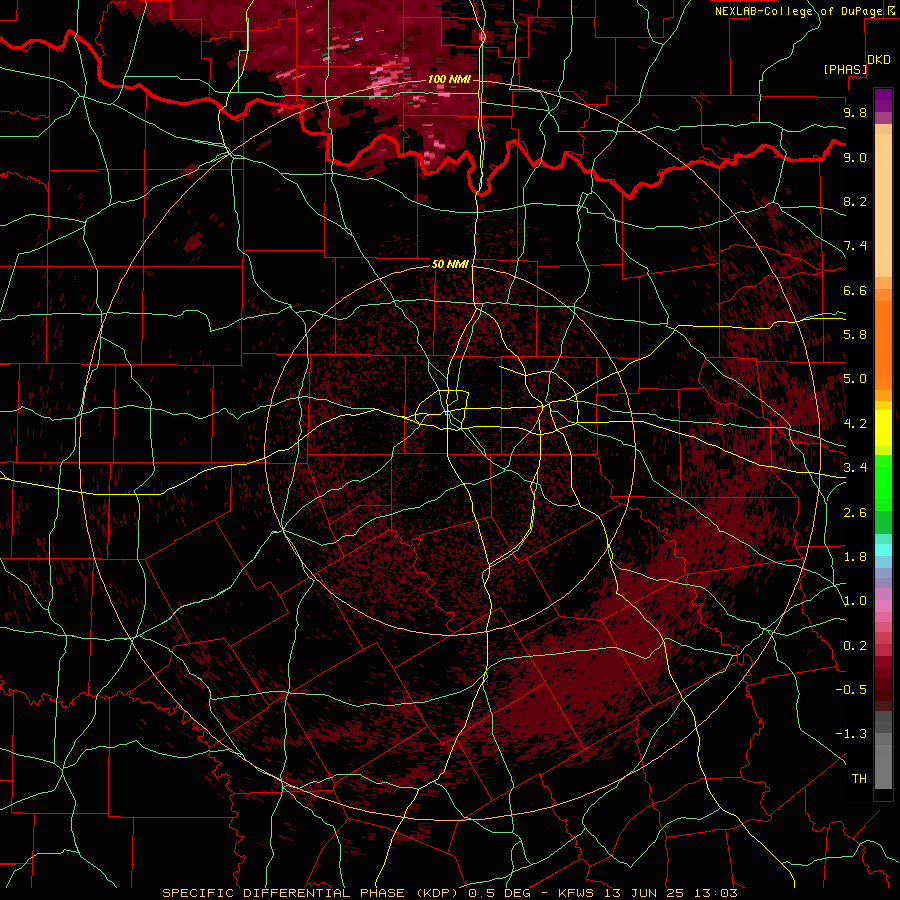Pick the cyan band on color bar
The image size is (900, 900).
click(x=883, y=550)
